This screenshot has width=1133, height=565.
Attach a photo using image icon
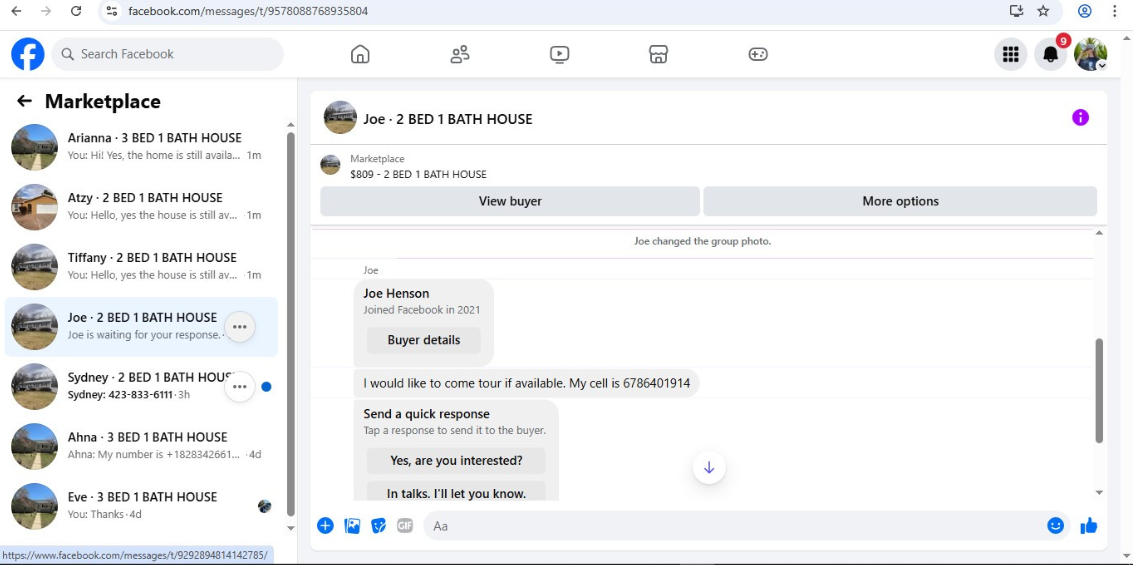point(352,526)
